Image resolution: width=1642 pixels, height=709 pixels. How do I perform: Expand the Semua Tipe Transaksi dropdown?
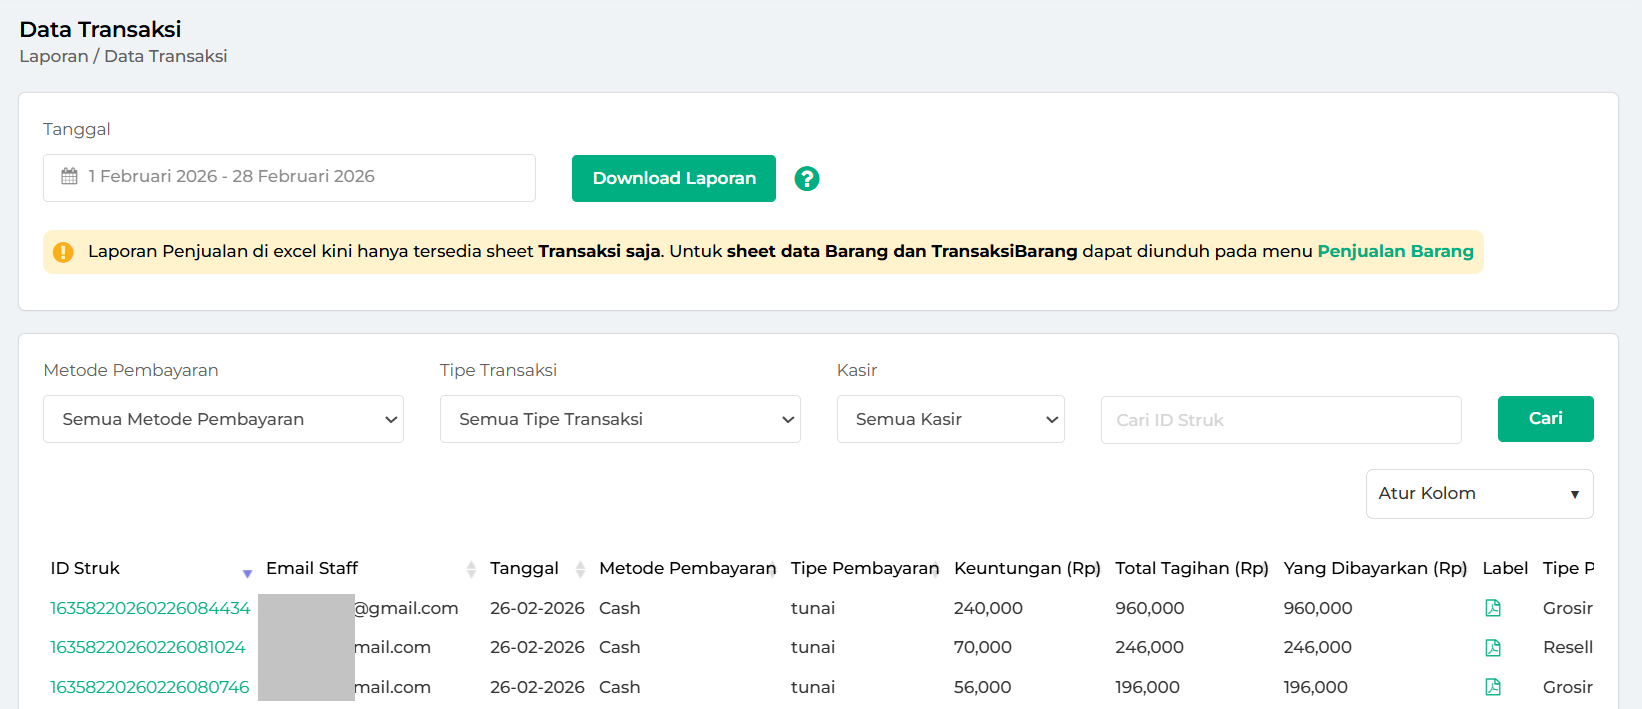tap(620, 419)
